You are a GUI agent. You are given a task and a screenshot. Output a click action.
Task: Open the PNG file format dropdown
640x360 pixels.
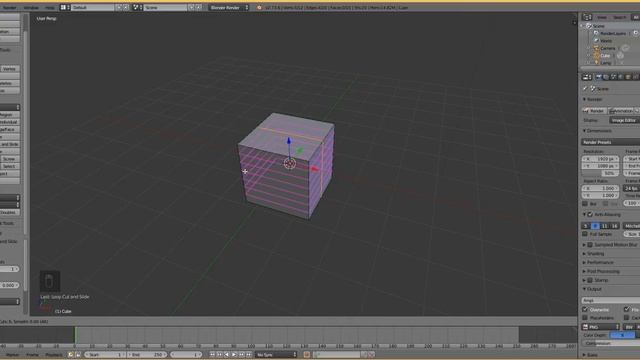[601, 327]
